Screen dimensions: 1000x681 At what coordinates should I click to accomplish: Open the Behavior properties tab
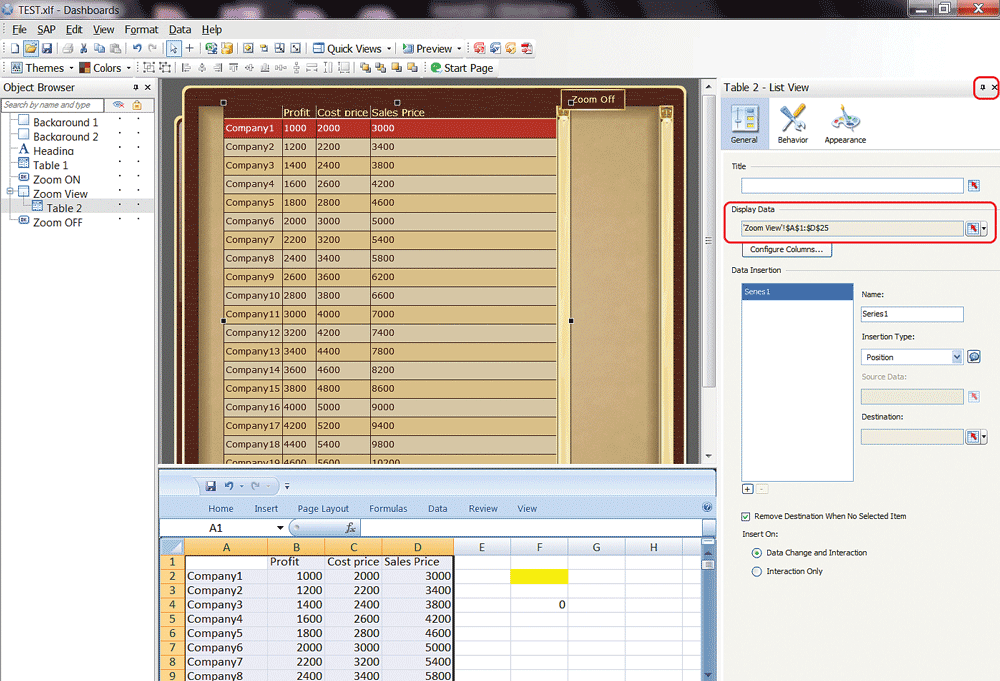(793, 124)
